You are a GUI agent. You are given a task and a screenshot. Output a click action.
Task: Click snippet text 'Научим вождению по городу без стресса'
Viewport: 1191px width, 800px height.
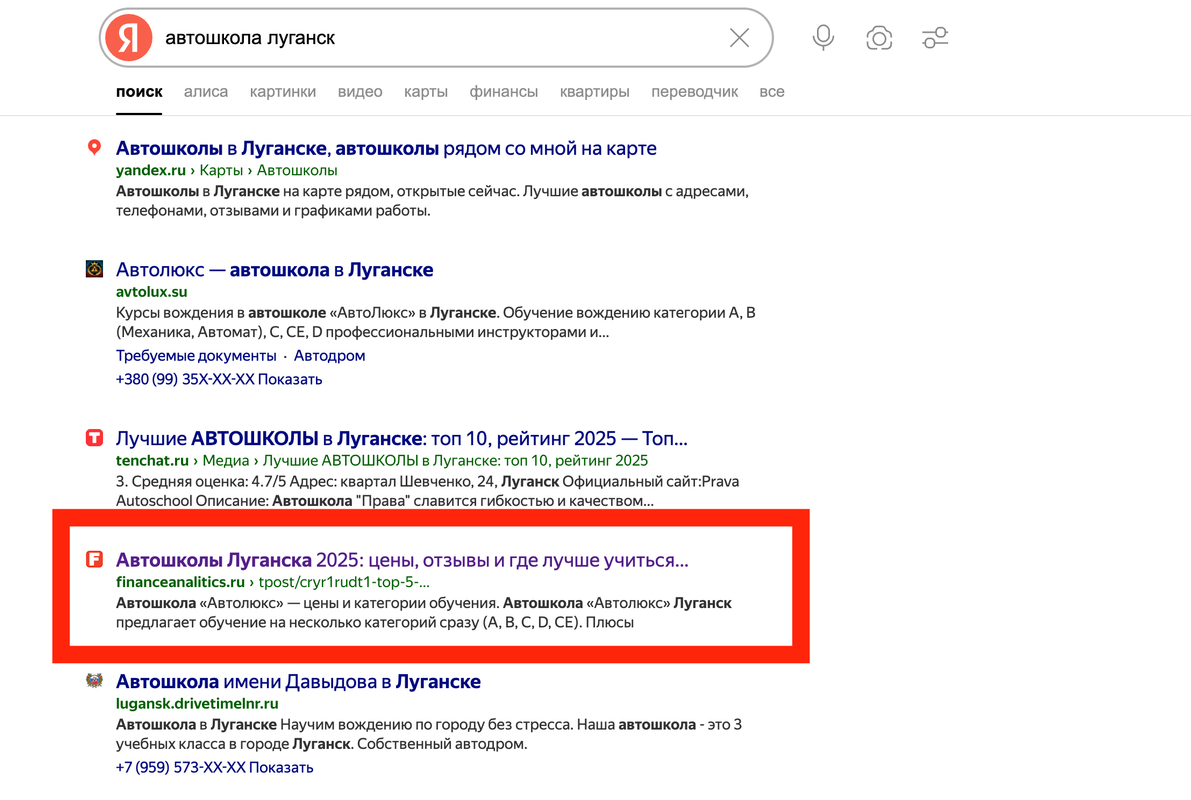point(425,724)
